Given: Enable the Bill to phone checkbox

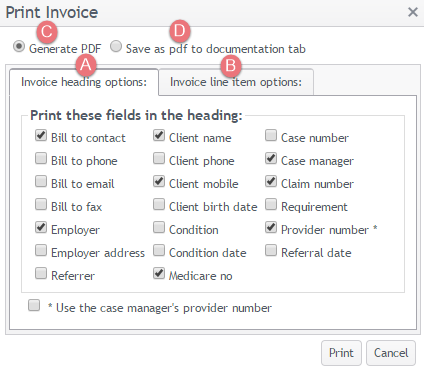Looking at the screenshot, I should [41, 158].
